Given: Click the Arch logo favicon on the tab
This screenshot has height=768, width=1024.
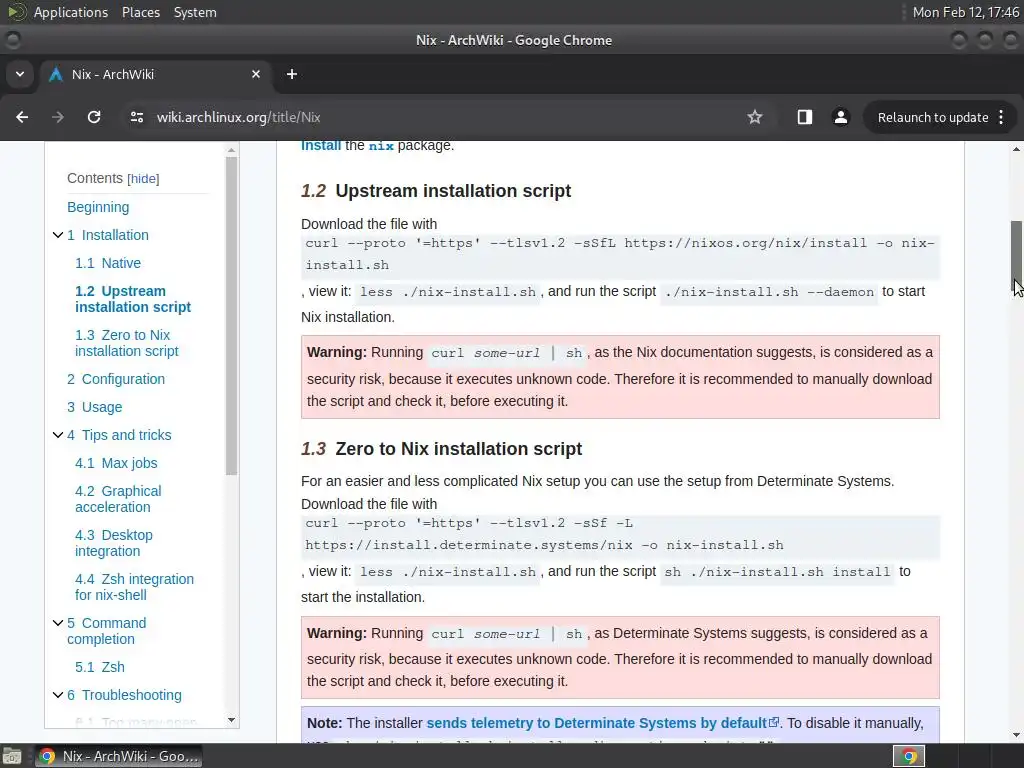Looking at the screenshot, I should pyautogui.click(x=56, y=74).
